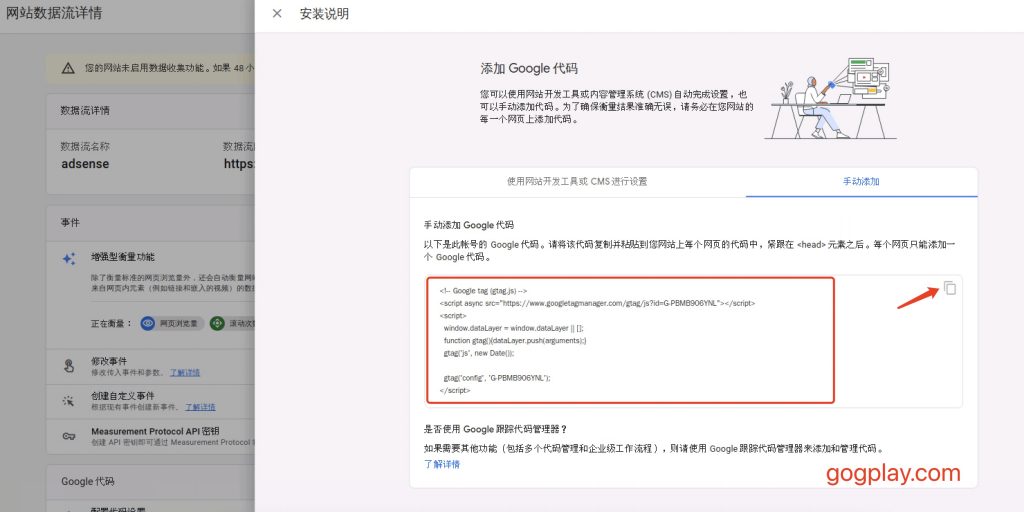Select the 手动添加 tab

861,182
